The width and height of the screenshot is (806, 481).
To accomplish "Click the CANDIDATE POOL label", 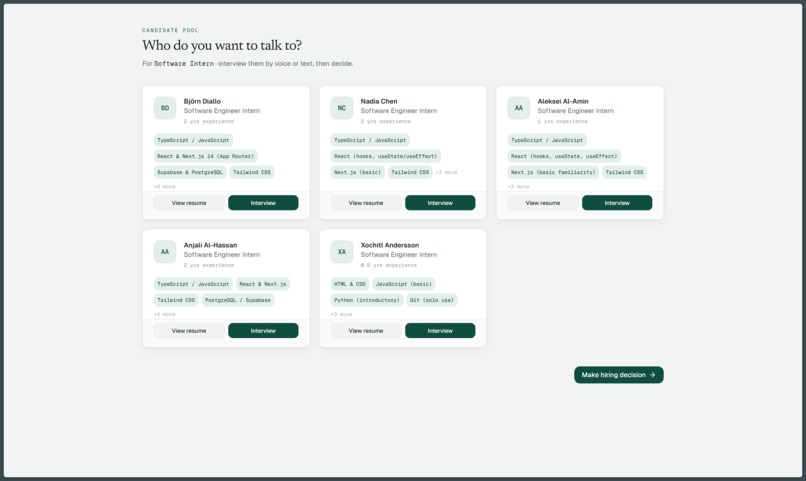I will pyautogui.click(x=170, y=30).
